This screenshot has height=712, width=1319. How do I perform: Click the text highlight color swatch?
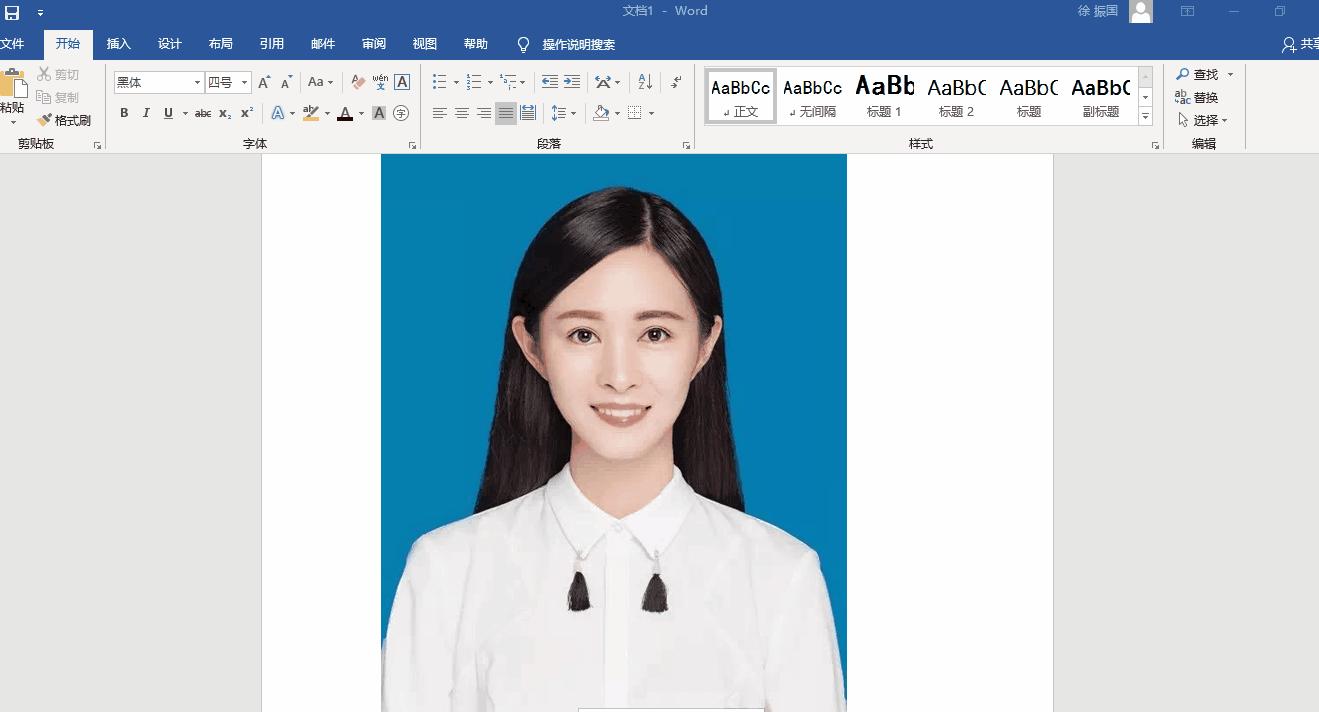(312, 113)
